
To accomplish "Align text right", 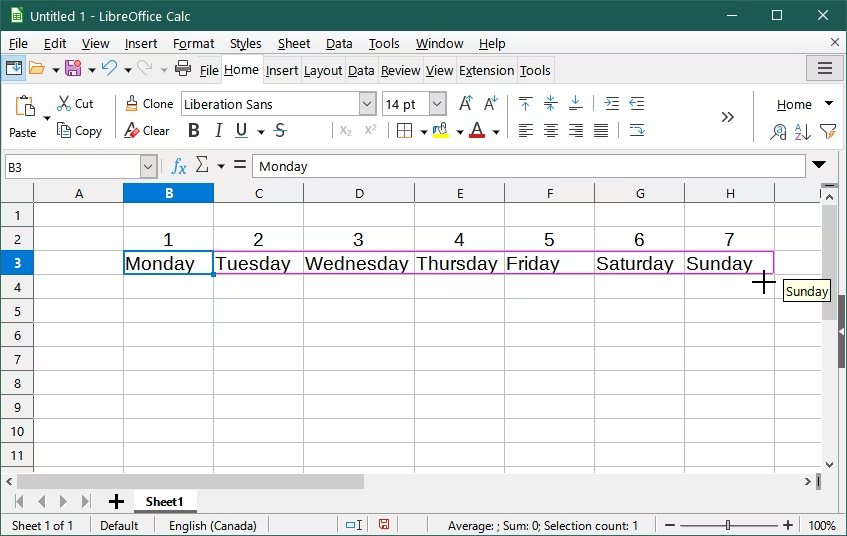I will tap(576, 130).
